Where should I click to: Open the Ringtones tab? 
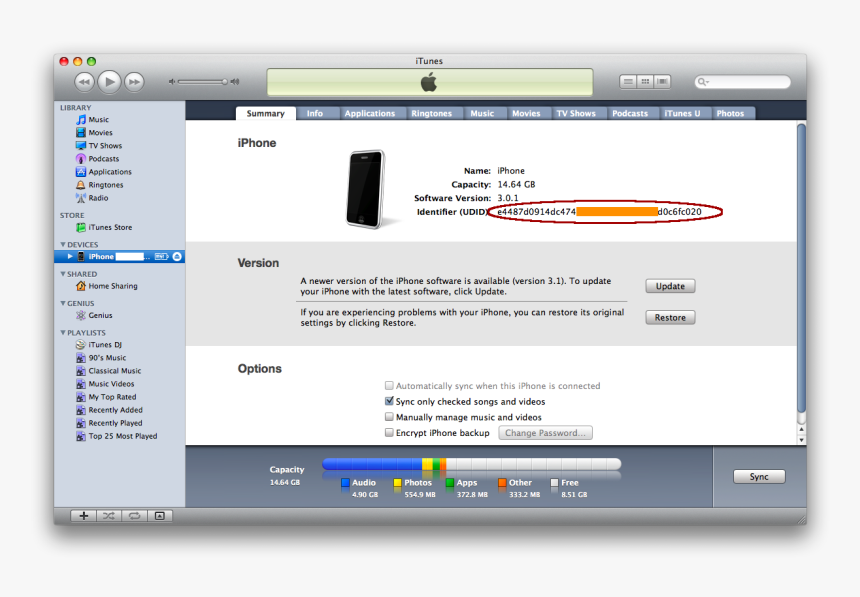pyautogui.click(x=432, y=114)
